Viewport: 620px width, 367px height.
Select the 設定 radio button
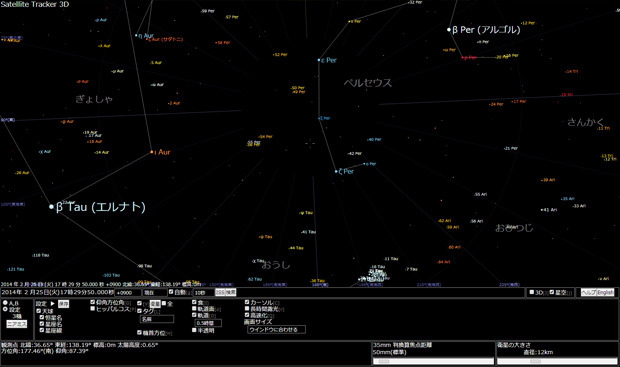6,309
